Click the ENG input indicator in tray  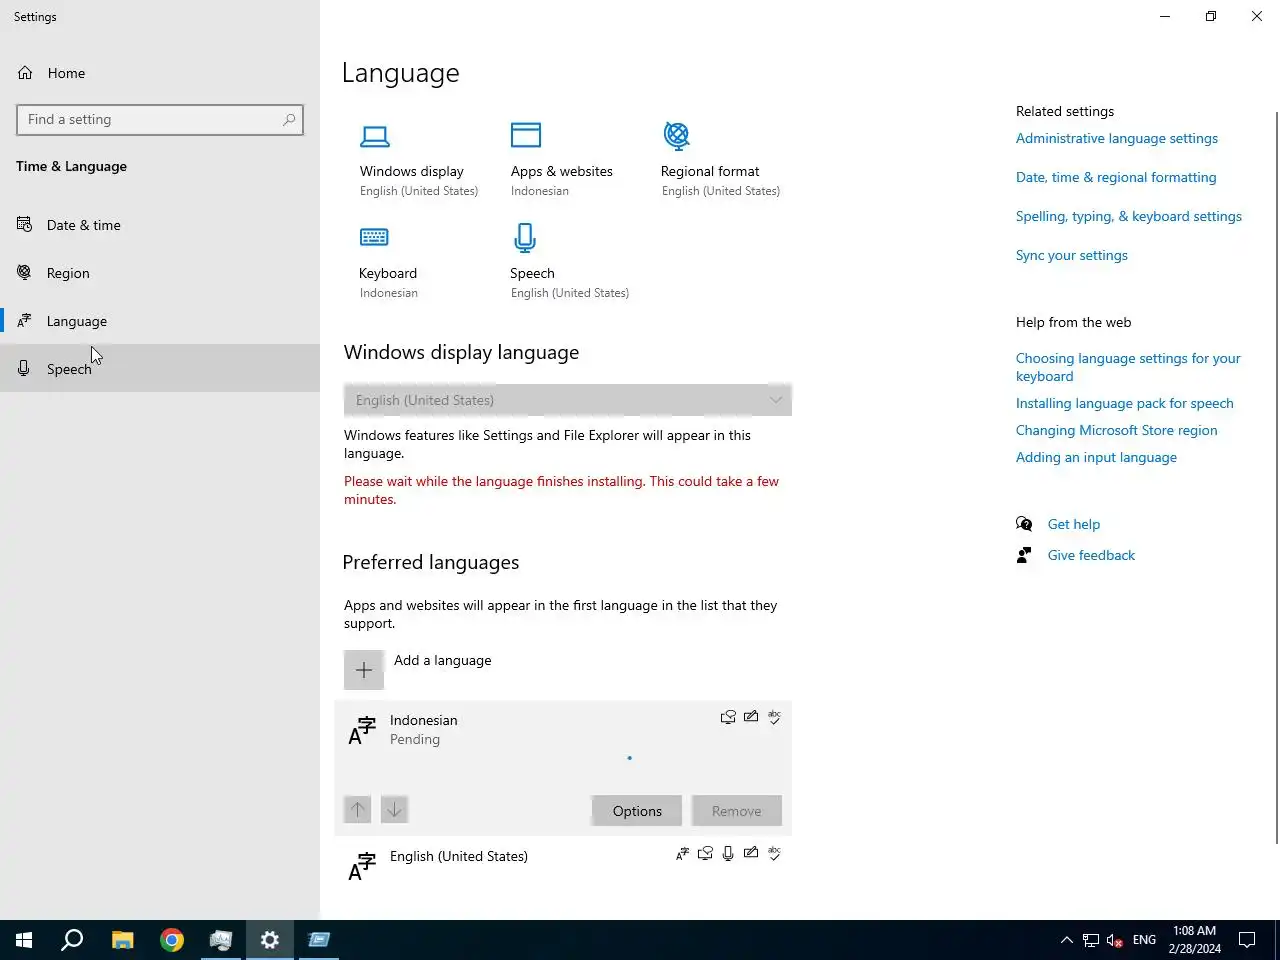[1144, 940]
